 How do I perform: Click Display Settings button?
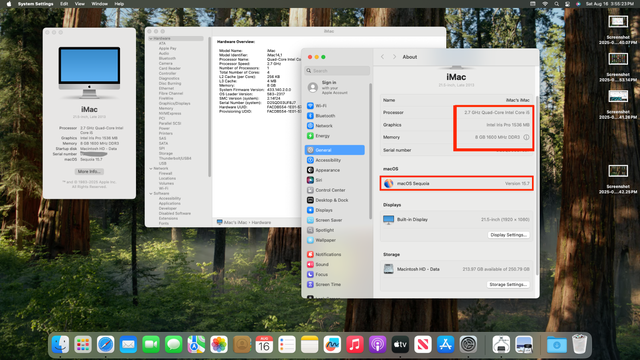coord(509,235)
